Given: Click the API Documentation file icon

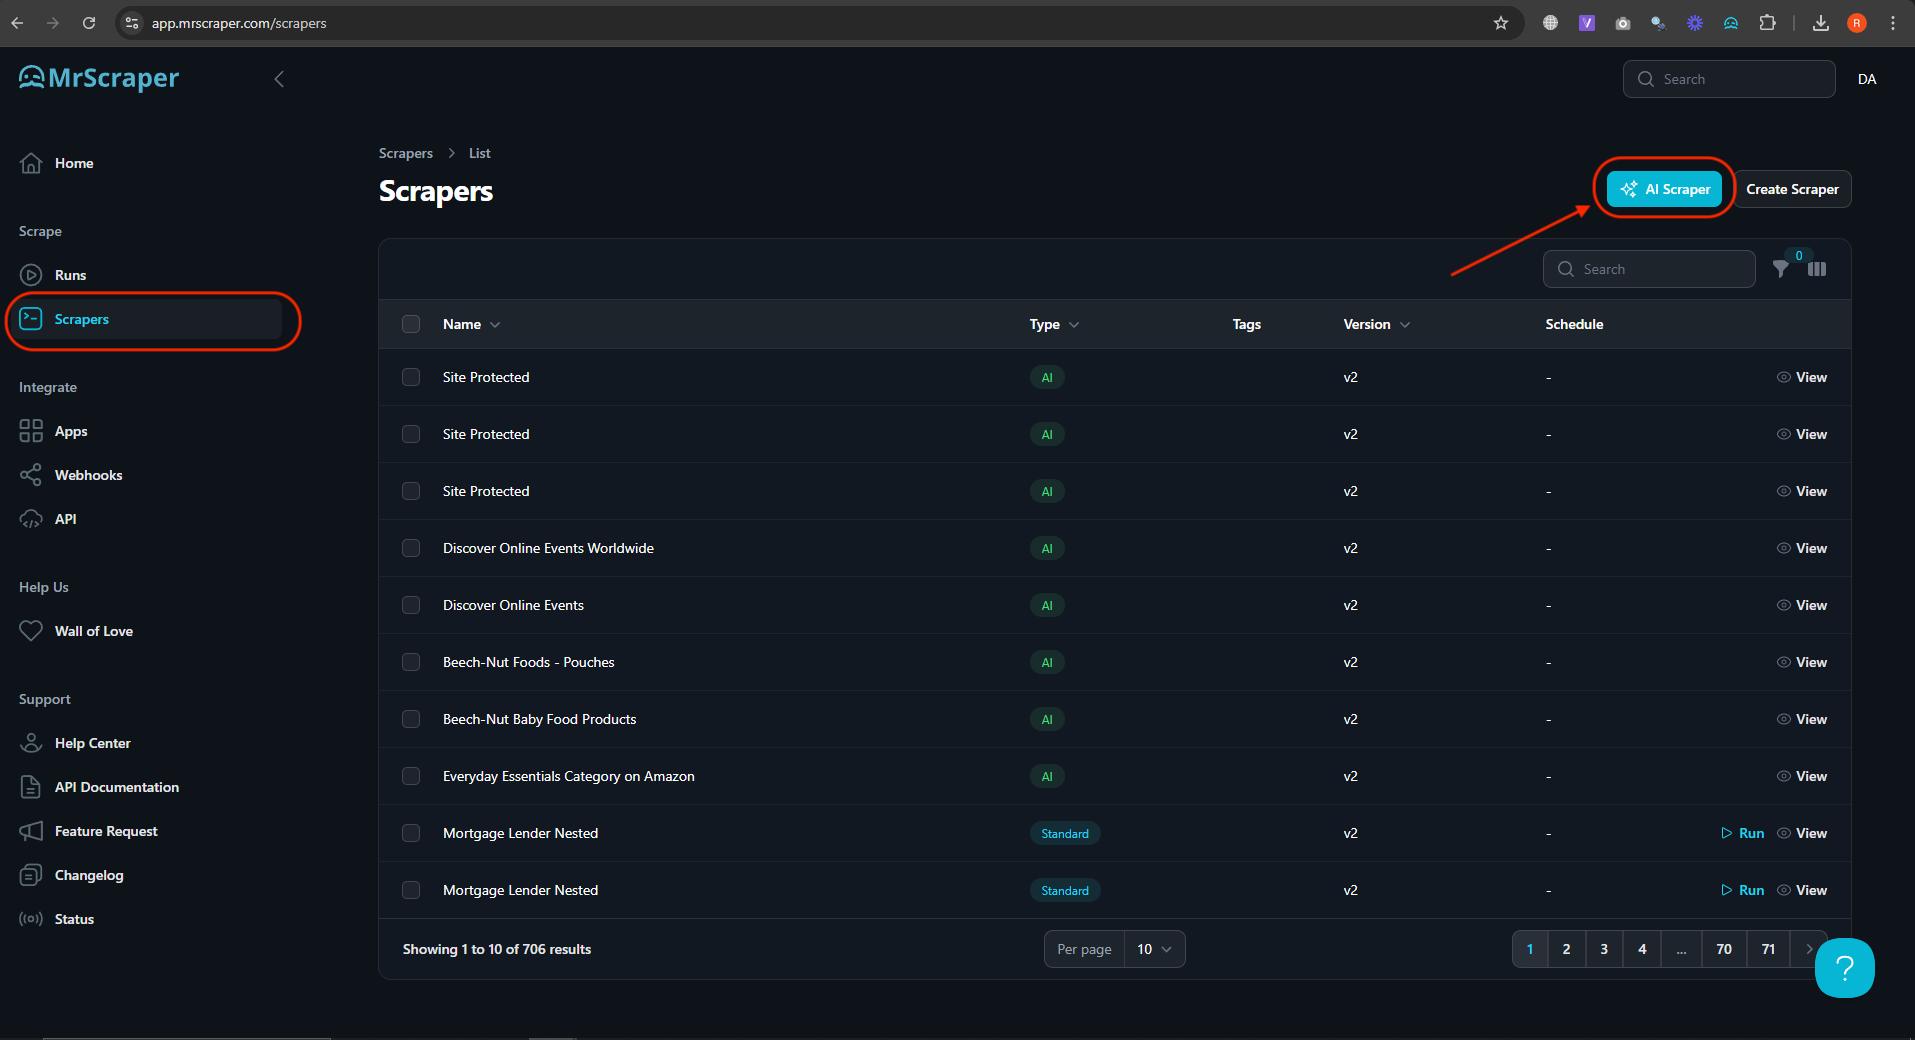Looking at the screenshot, I should pos(31,787).
